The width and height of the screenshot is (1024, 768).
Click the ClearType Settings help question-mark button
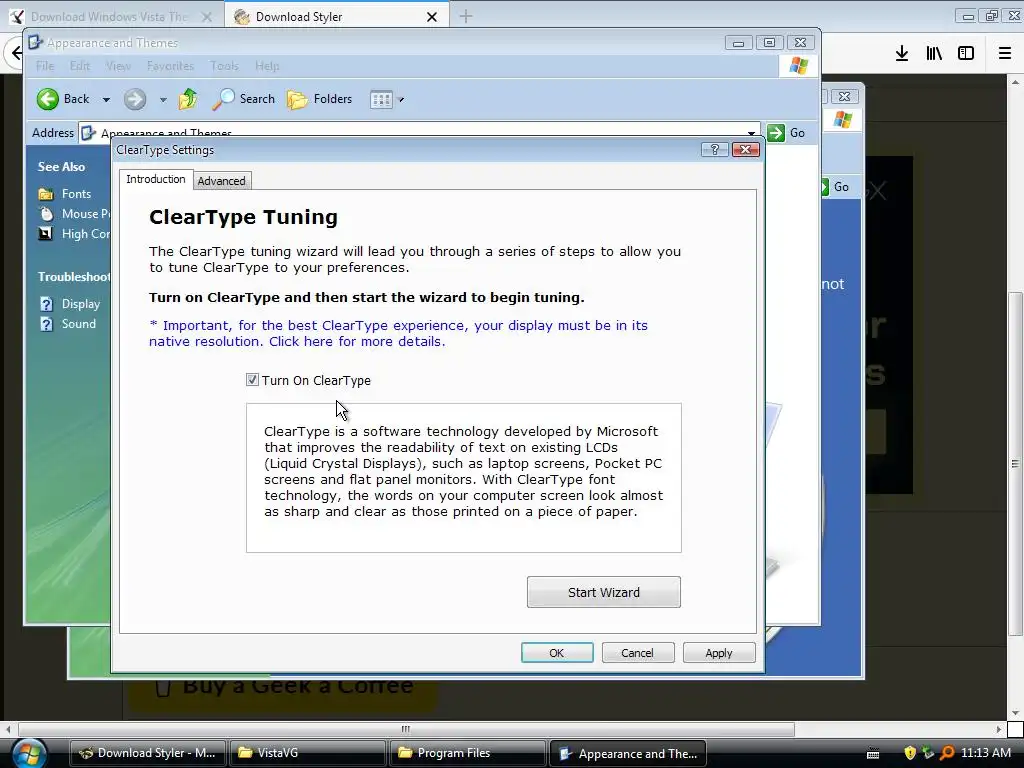point(714,150)
